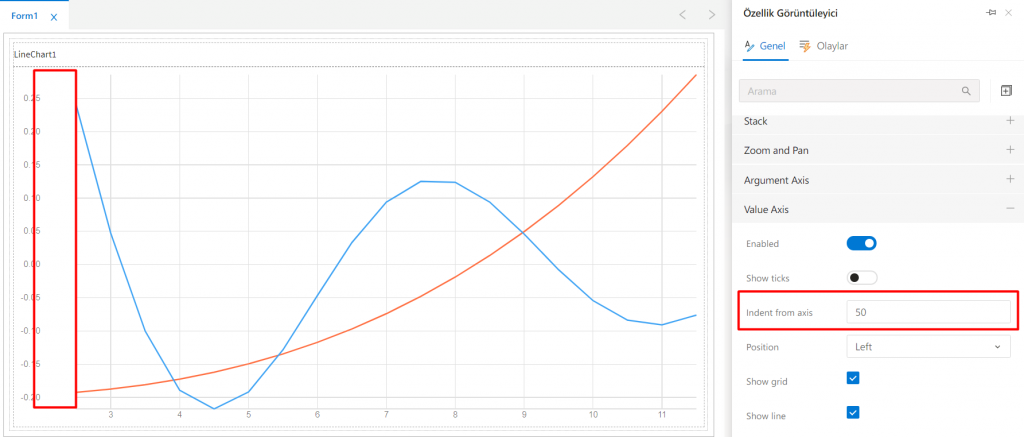
Task: Click the -0.20 value axis label
Action: [x=30, y=397]
